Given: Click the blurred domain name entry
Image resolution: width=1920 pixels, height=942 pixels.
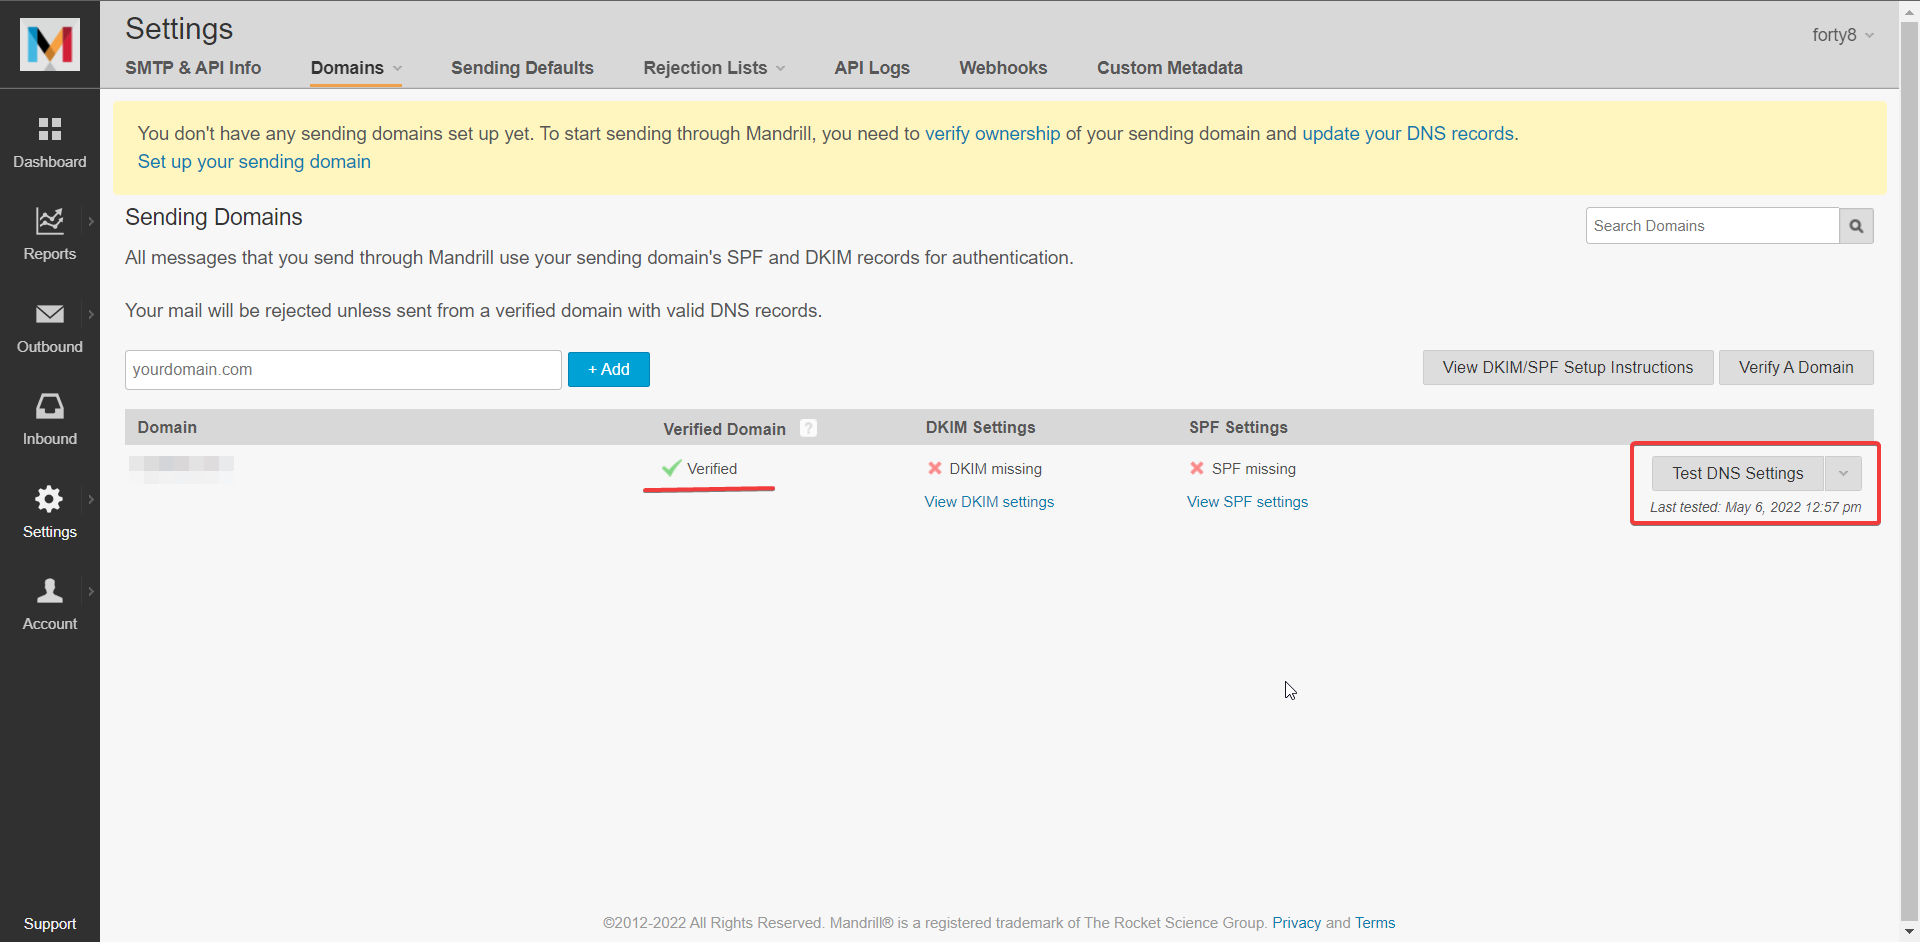Looking at the screenshot, I should [181, 468].
